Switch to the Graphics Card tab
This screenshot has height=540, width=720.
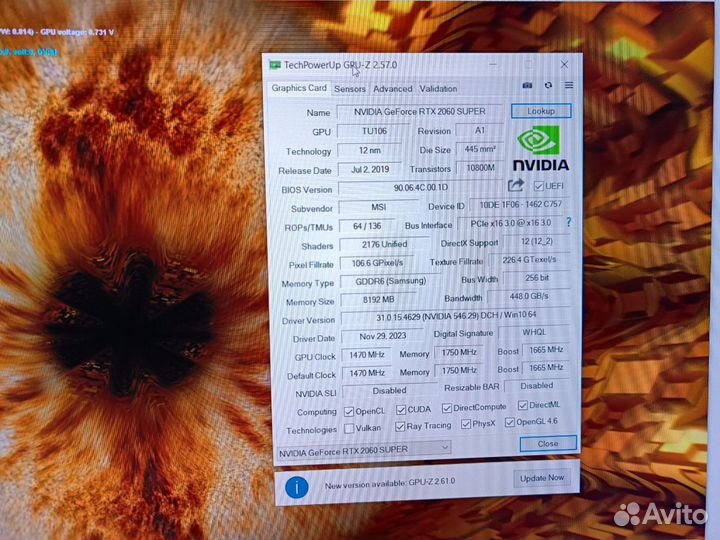(x=299, y=88)
